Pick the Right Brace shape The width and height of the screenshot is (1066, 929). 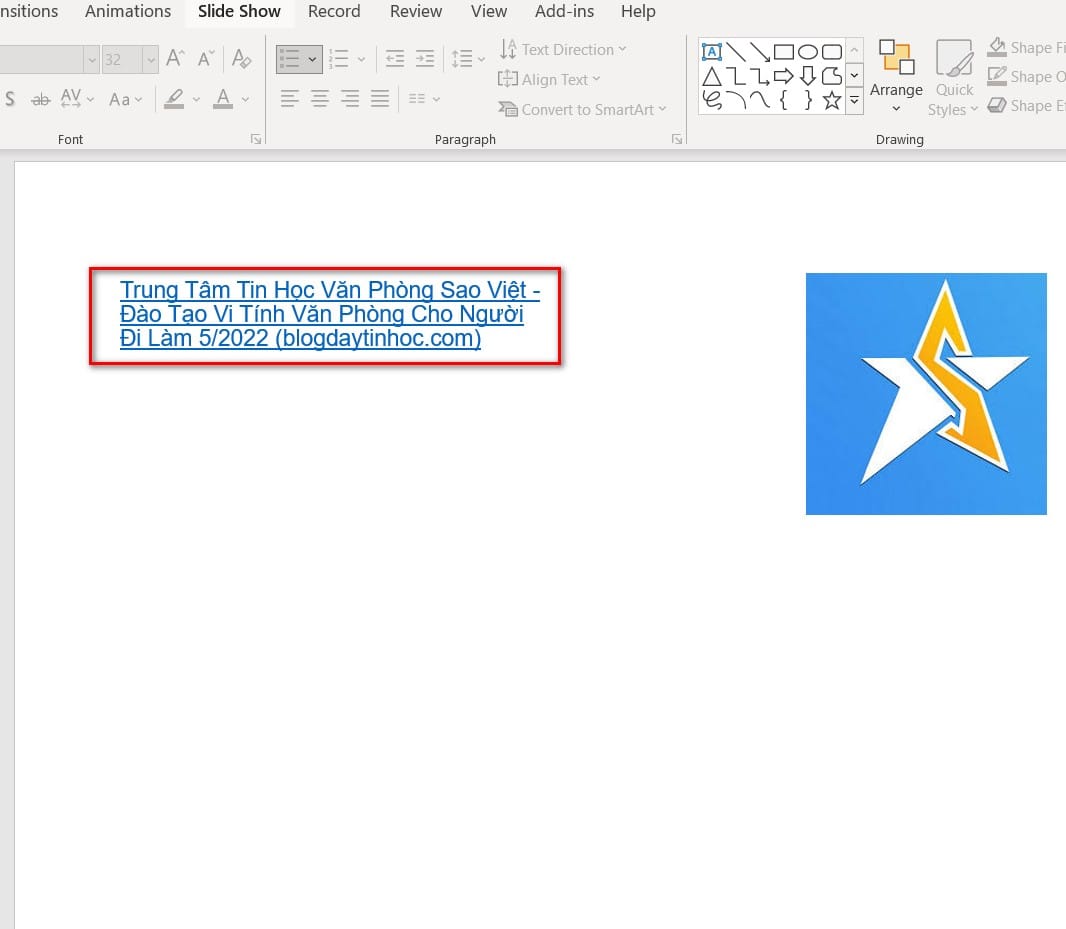tap(808, 101)
